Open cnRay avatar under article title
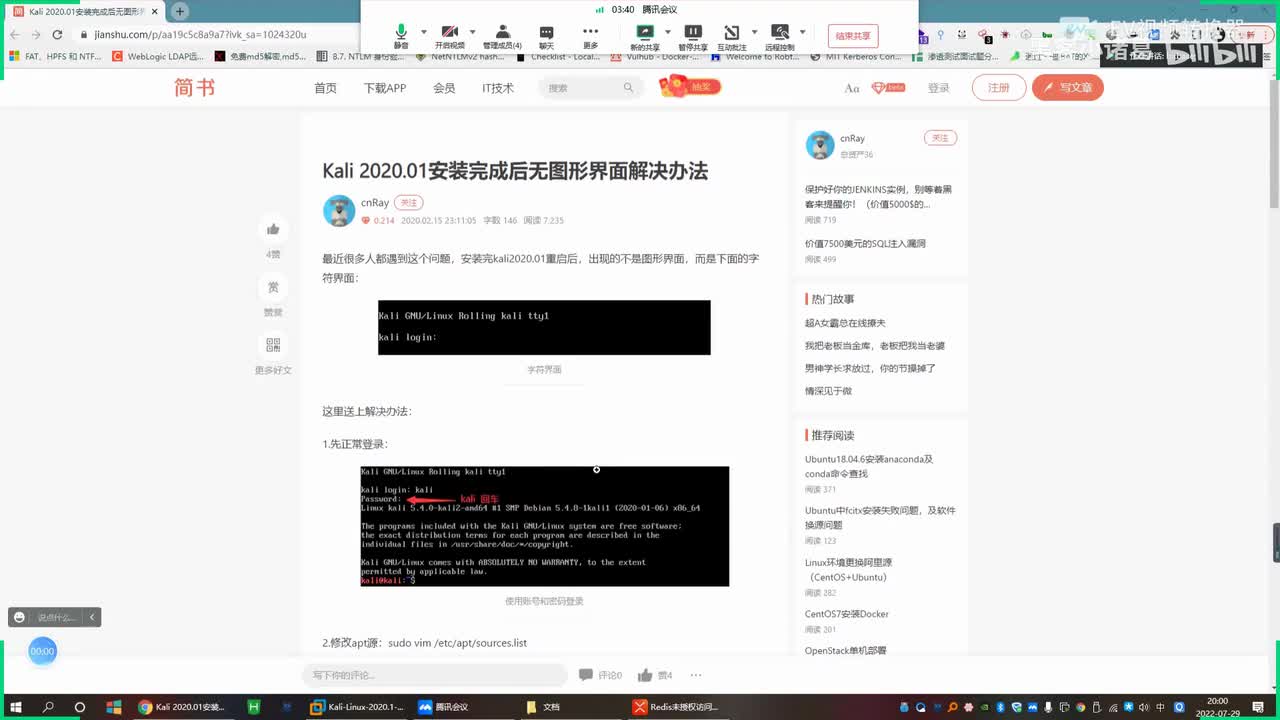The width and height of the screenshot is (1280, 720). (339, 211)
